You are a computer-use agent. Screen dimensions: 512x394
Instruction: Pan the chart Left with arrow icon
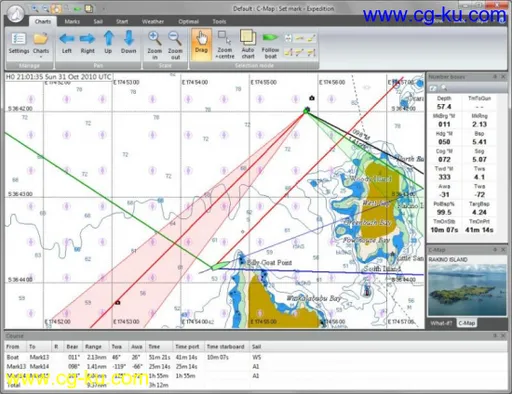67,43
